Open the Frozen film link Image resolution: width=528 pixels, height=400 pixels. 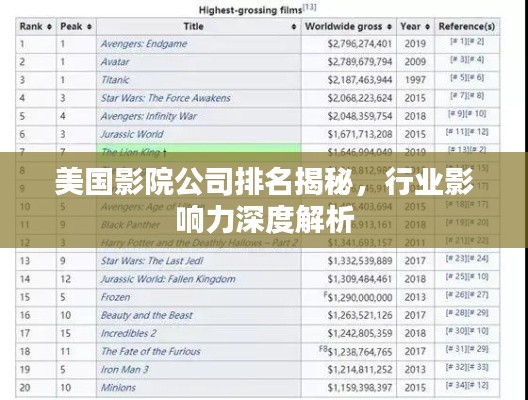point(115,297)
